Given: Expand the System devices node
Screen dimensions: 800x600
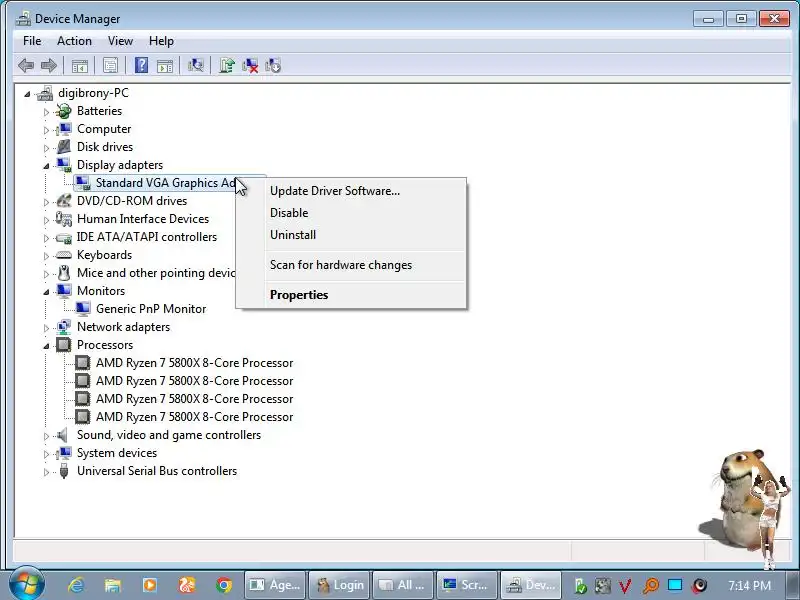Looking at the screenshot, I should (46, 454).
